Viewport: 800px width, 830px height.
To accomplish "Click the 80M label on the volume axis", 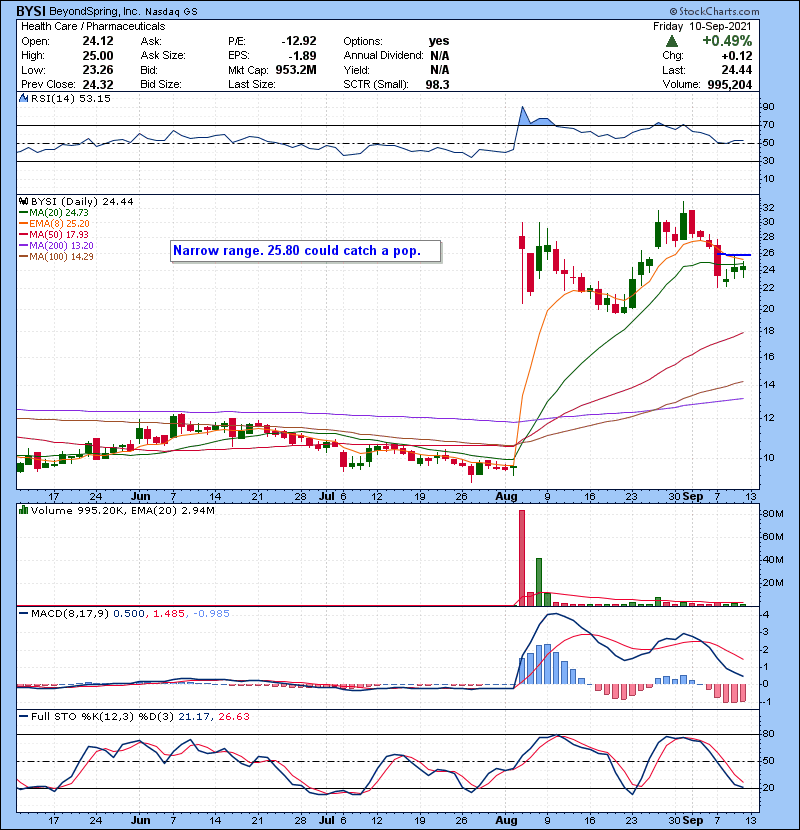I will [x=772, y=514].
